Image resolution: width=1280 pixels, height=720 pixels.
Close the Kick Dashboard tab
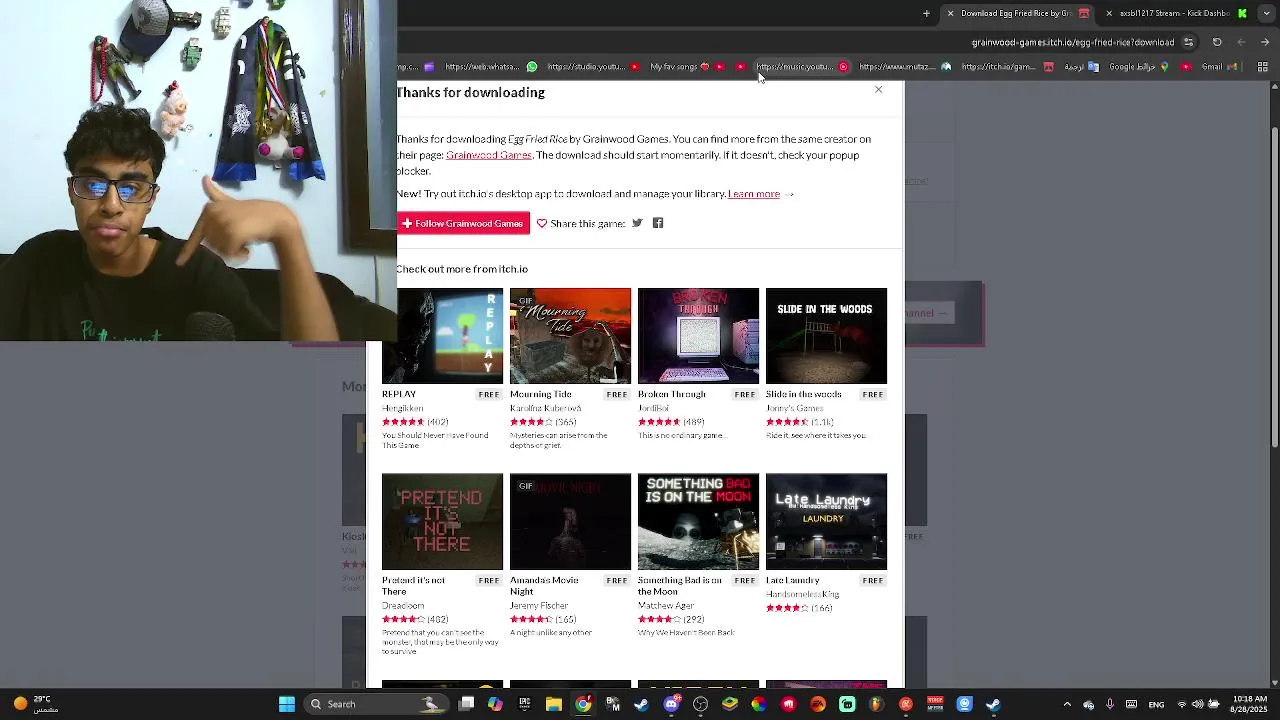pos(1109,14)
